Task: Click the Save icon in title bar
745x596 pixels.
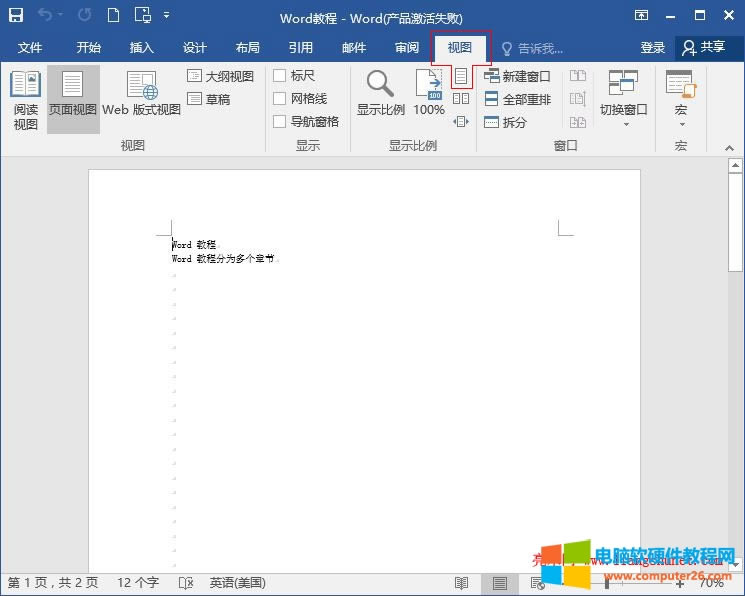Action: pyautogui.click(x=16, y=16)
